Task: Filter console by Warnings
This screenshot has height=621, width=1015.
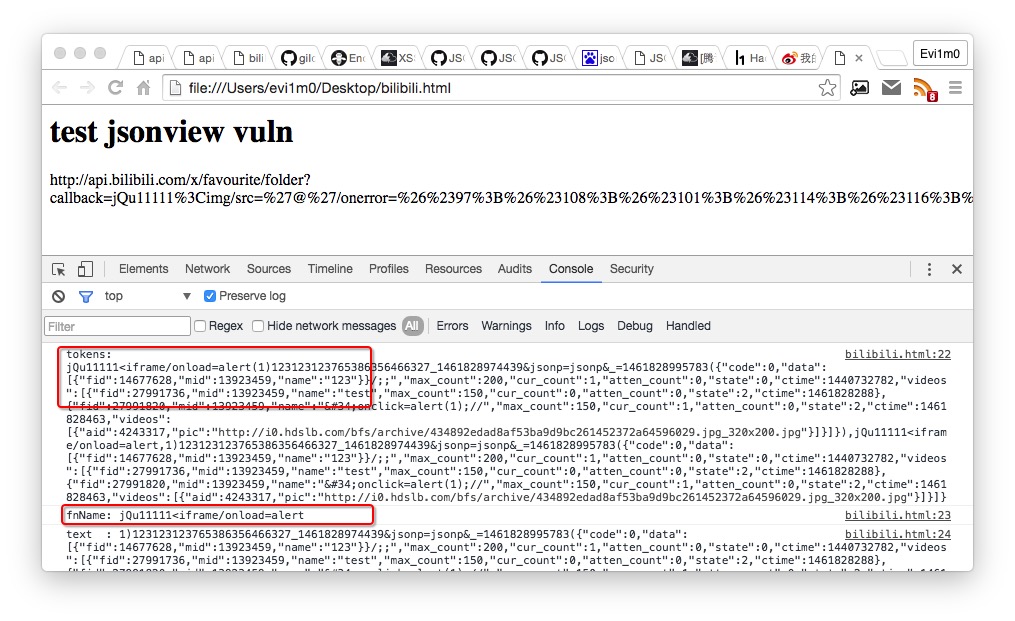Action: (x=506, y=326)
